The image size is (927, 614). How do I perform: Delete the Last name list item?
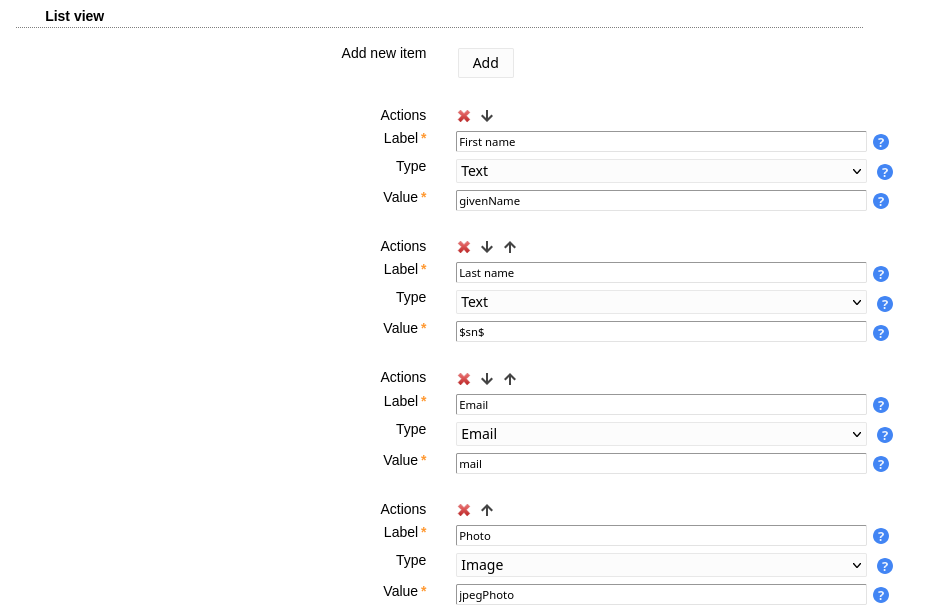(x=464, y=247)
